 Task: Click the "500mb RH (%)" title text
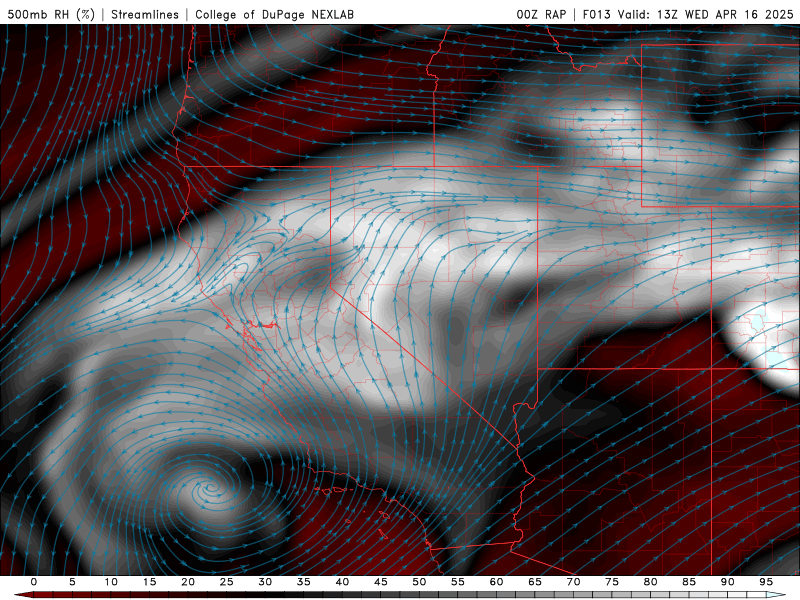[51, 14]
